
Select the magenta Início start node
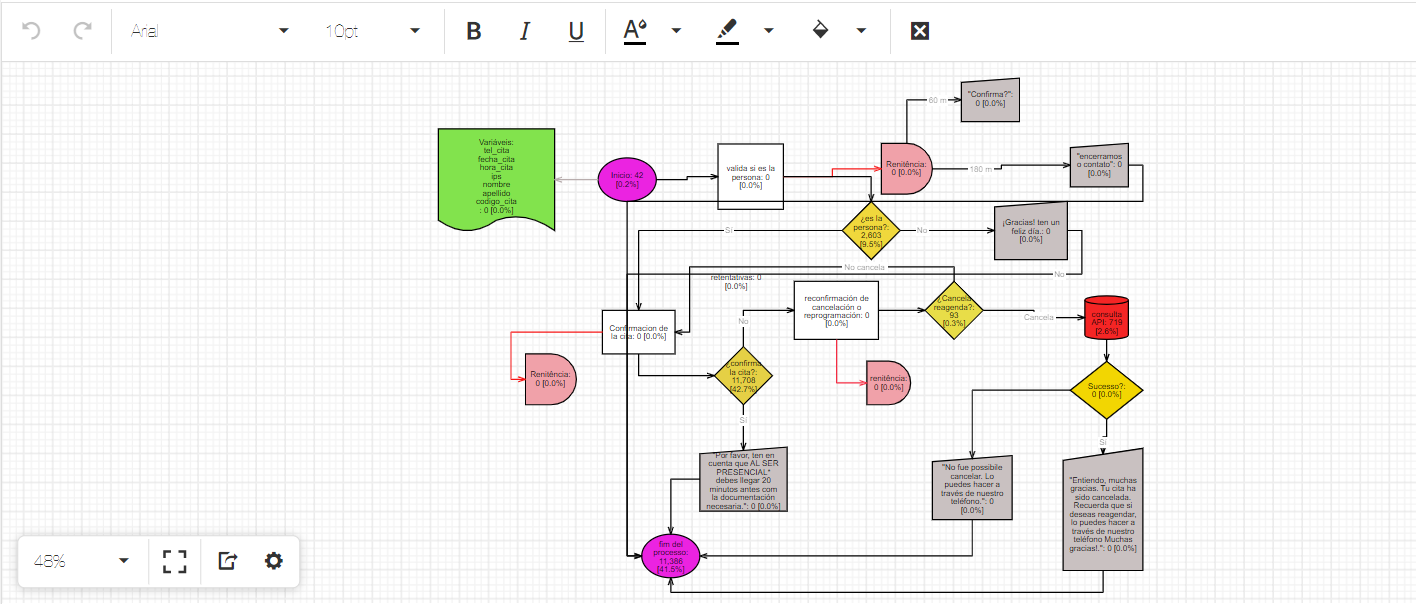pos(627,180)
